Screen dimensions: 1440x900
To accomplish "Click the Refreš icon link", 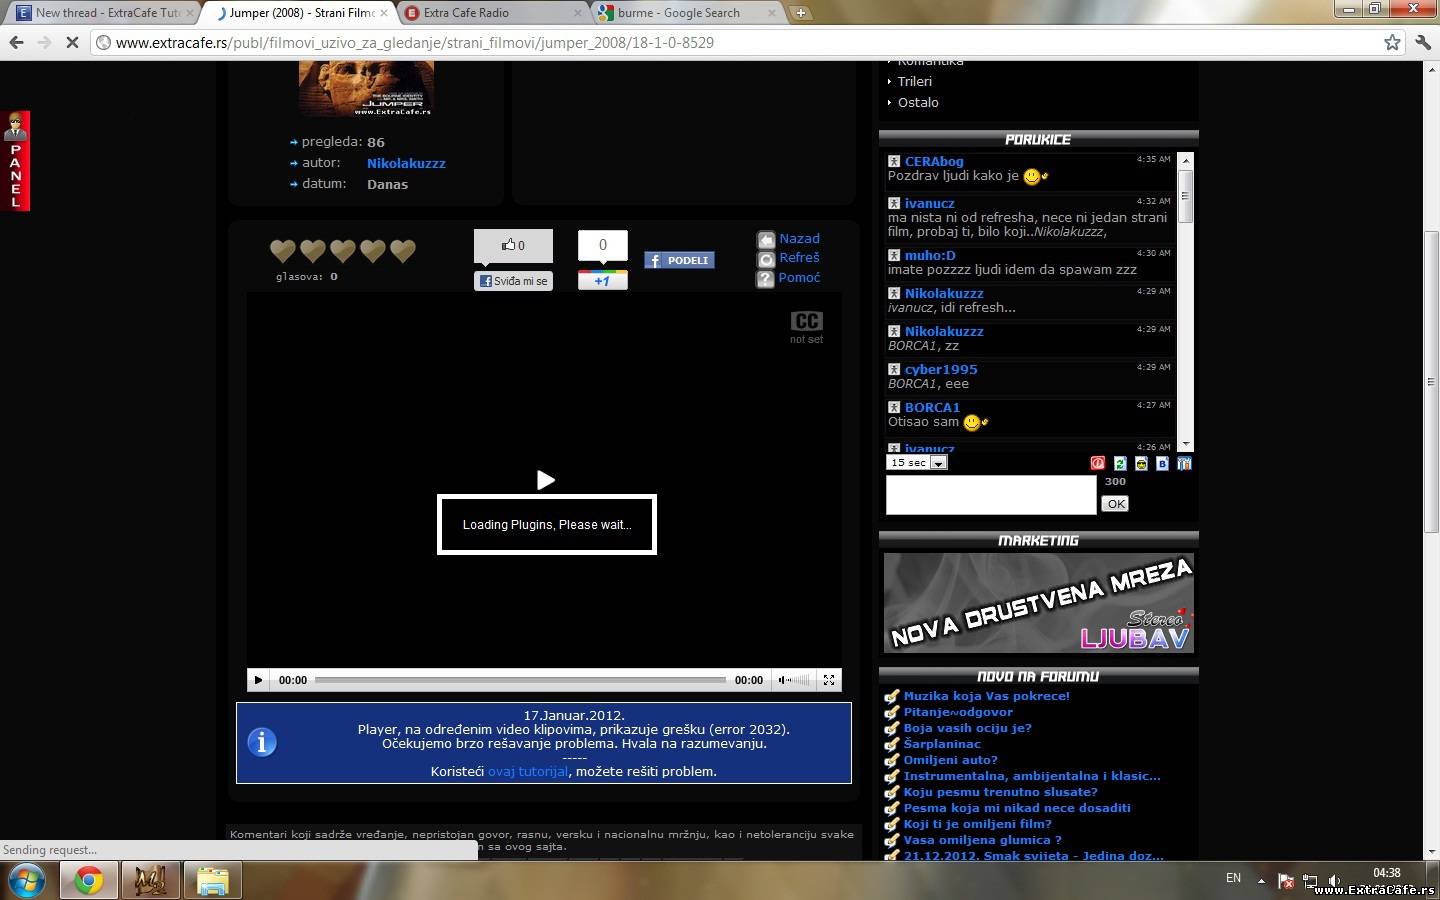I will pyautogui.click(x=767, y=259).
